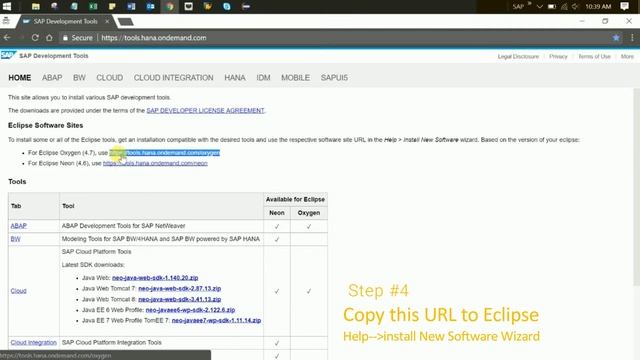The image size is (640, 360).
Task: Launch Excel from the taskbar
Action: coord(93,6)
